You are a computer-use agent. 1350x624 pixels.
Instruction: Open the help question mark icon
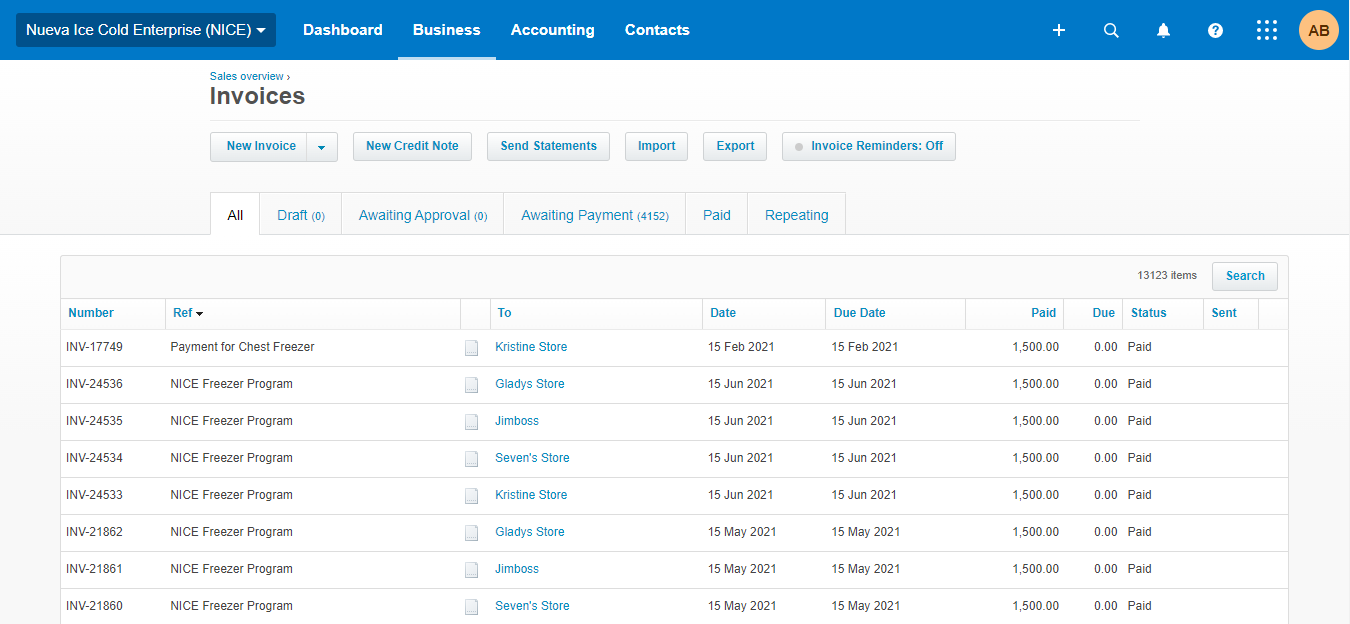click(x=1215, y=30)
